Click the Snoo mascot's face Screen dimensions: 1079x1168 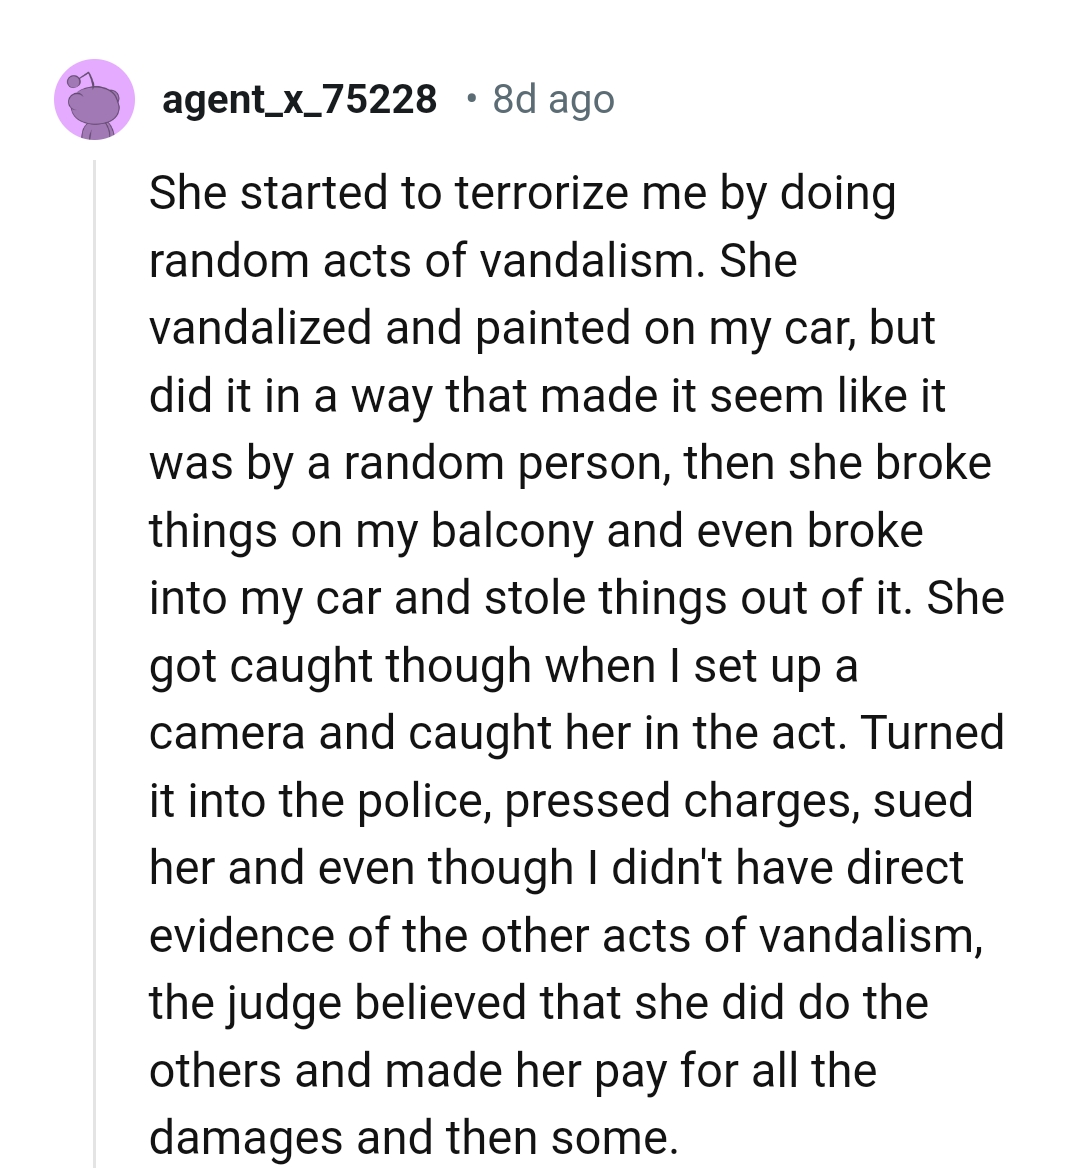click(94, 105)
